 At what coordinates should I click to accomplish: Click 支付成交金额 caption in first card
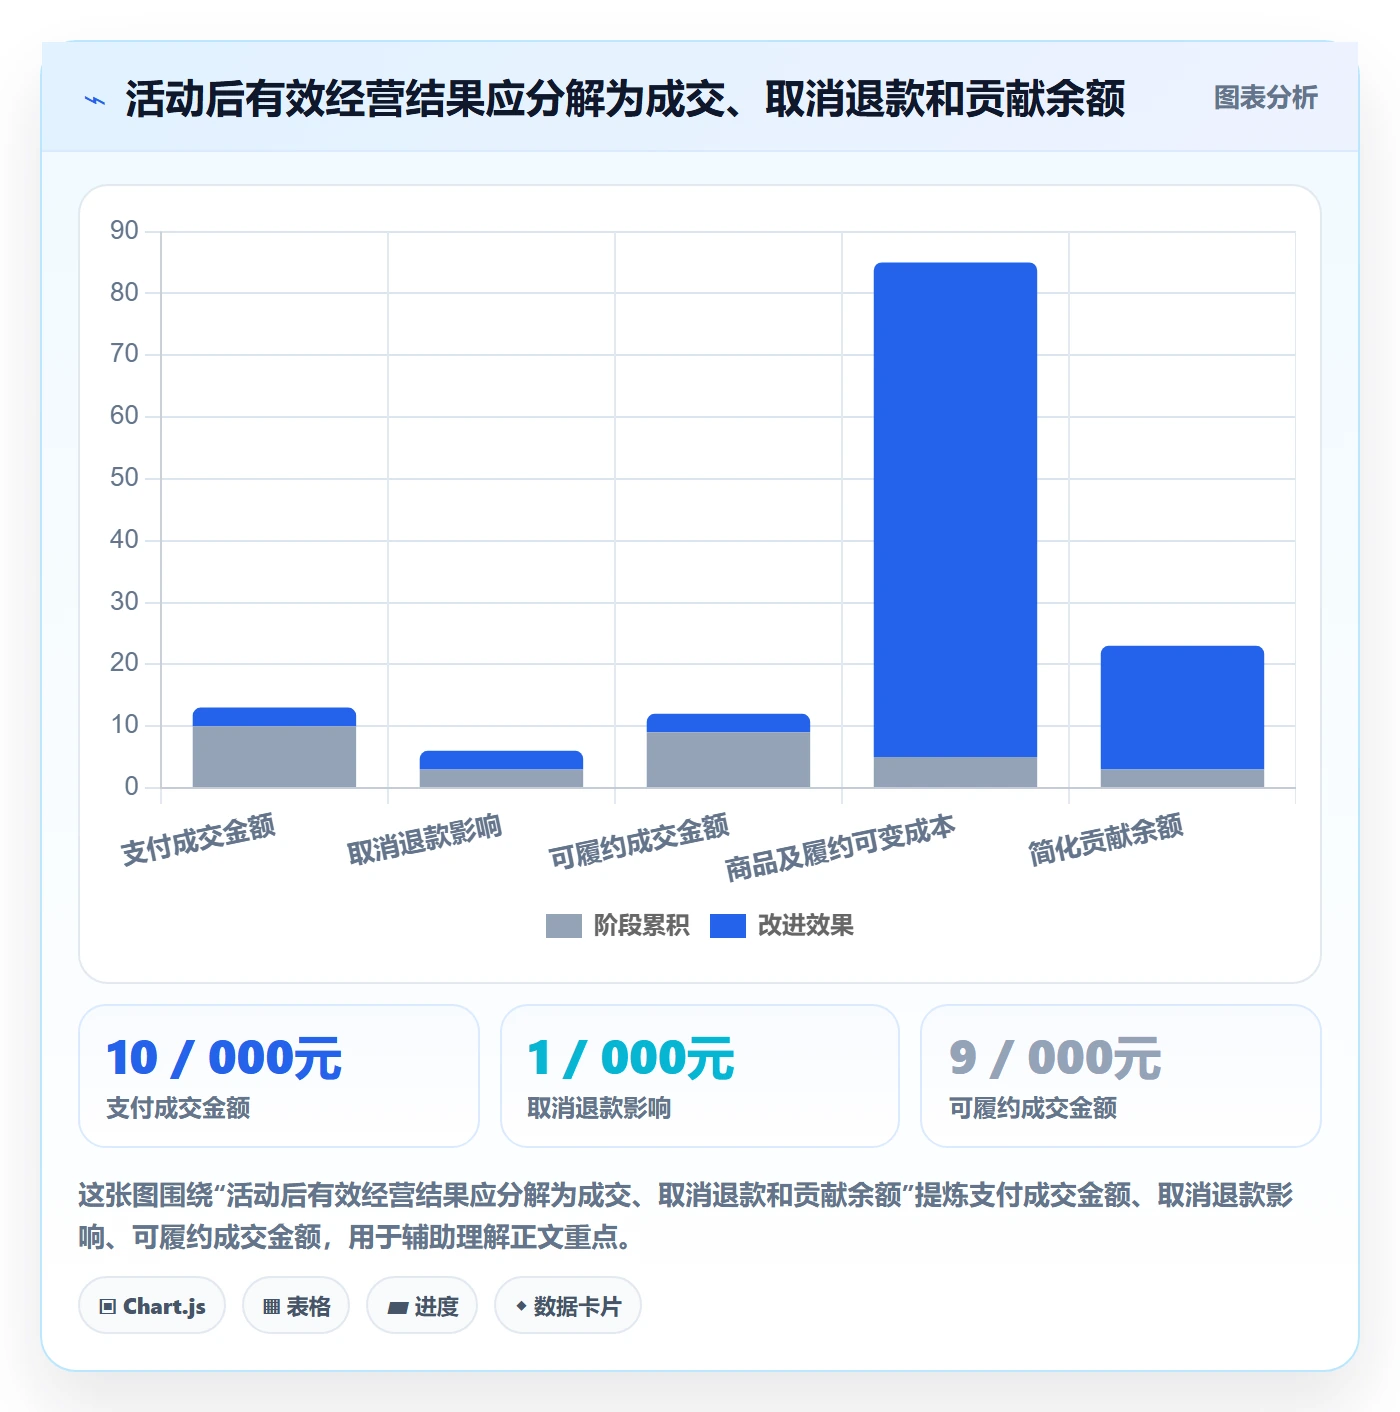[x=178, y=1108]
